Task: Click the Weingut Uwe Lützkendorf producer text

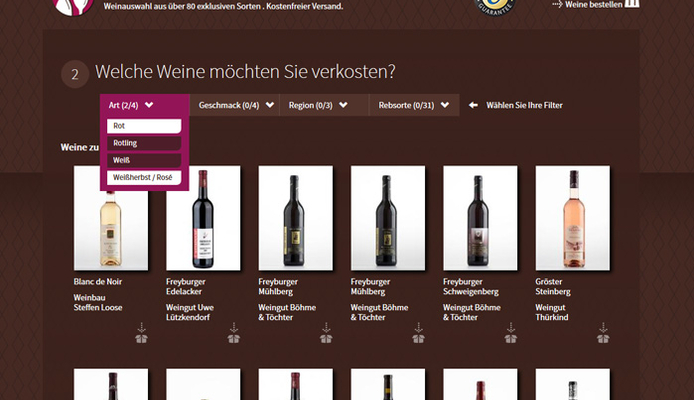Action: coord(190,312)
